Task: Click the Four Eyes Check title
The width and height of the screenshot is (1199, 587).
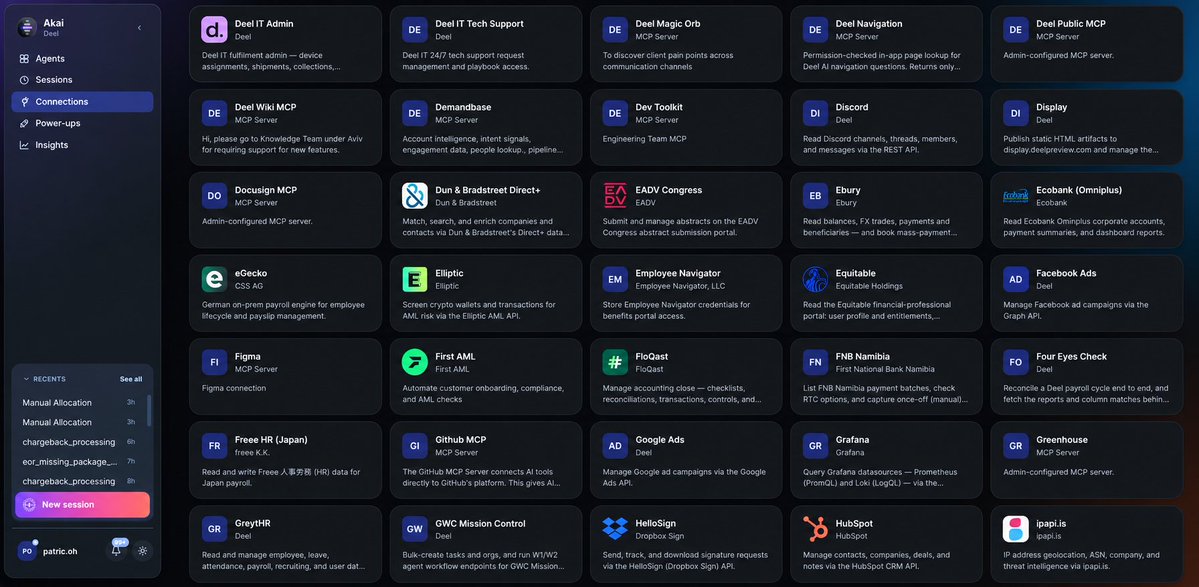Action: click(x=1071, y=356)
